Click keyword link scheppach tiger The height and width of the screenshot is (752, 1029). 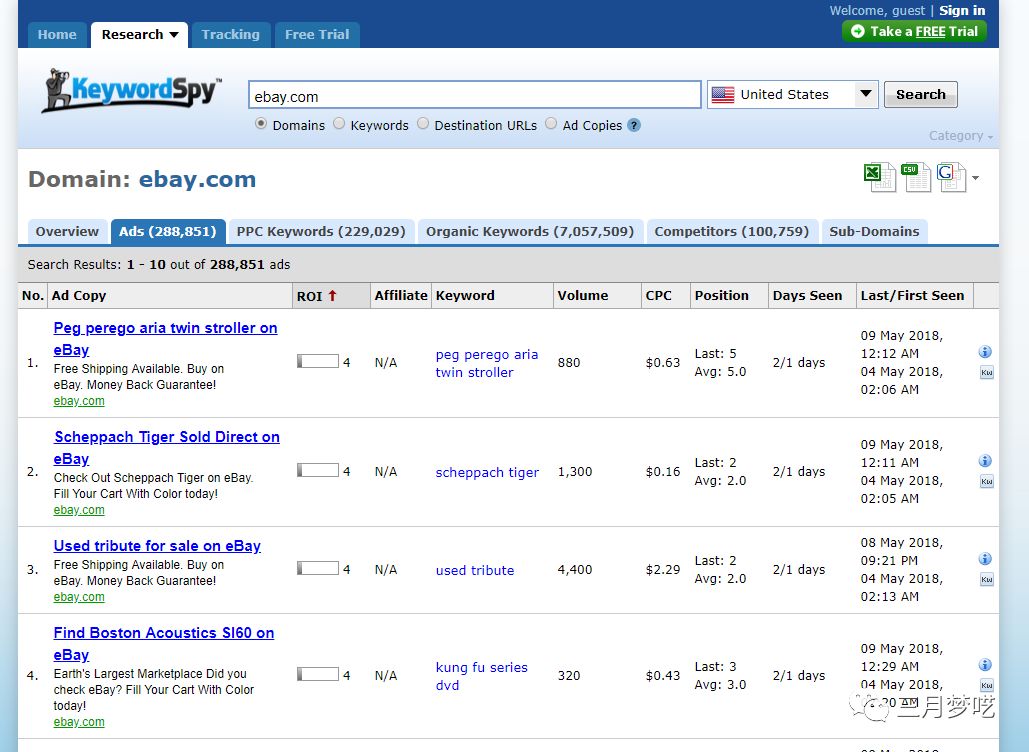click(487, 472)
